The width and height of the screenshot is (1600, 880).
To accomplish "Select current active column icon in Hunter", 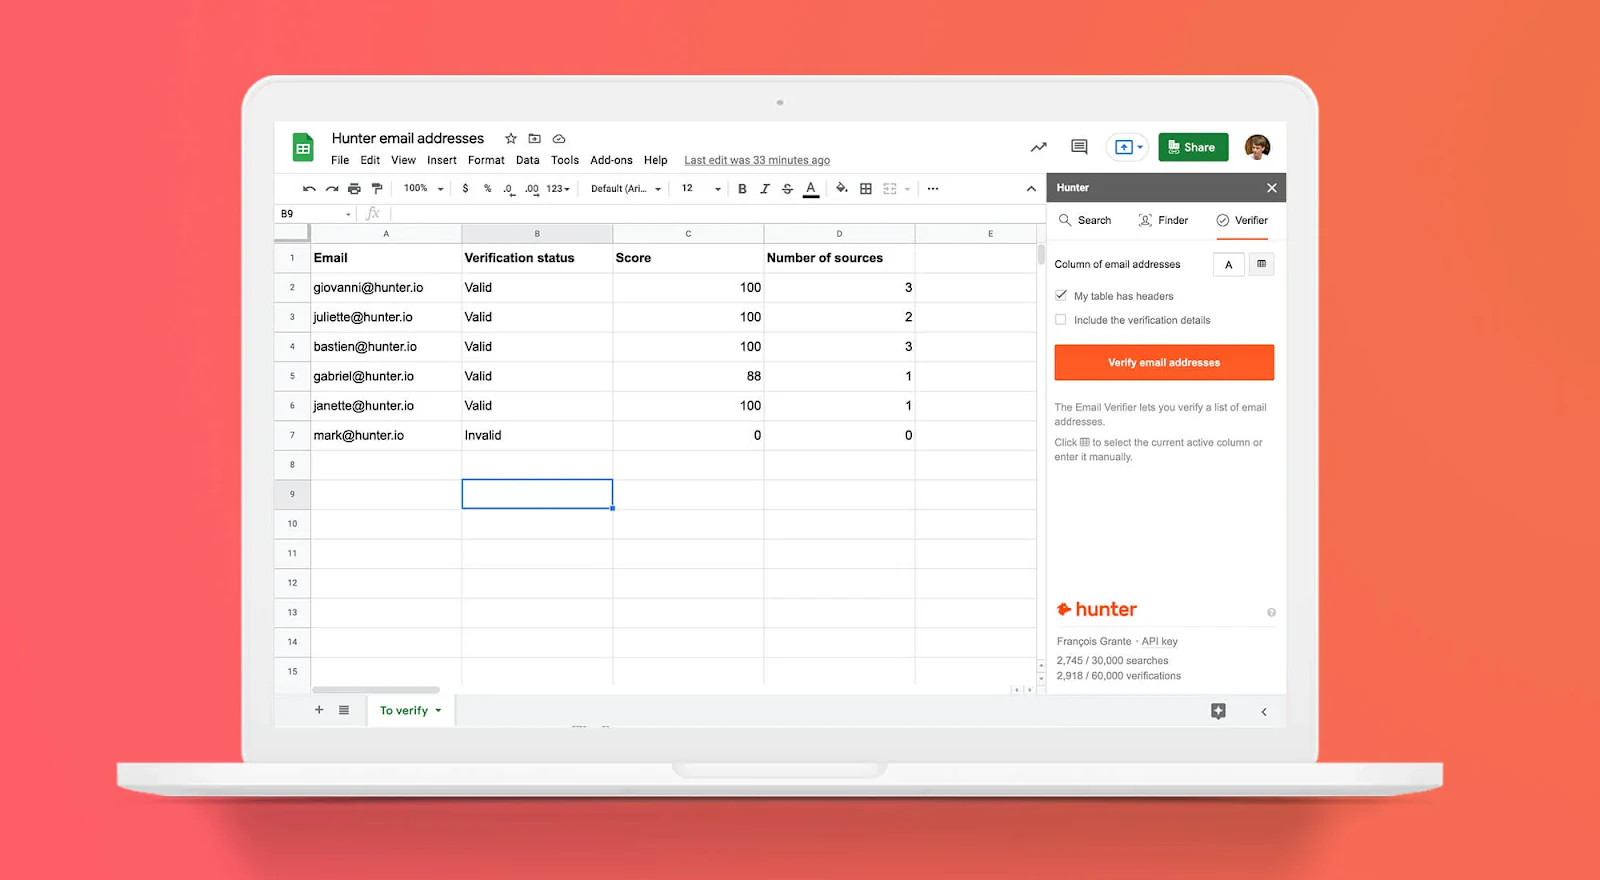I will click(1261, 264).
